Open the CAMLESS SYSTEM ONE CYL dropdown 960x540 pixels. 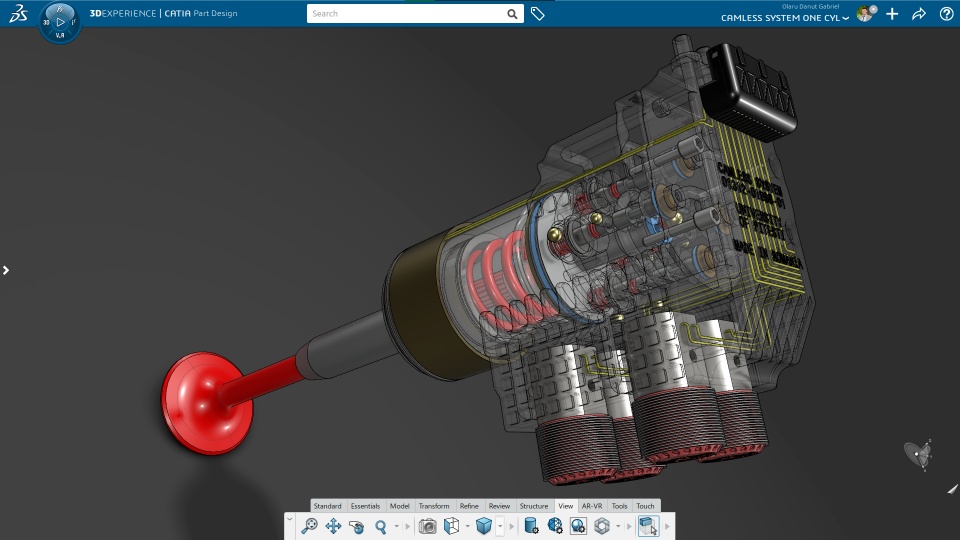click(785, 18)
